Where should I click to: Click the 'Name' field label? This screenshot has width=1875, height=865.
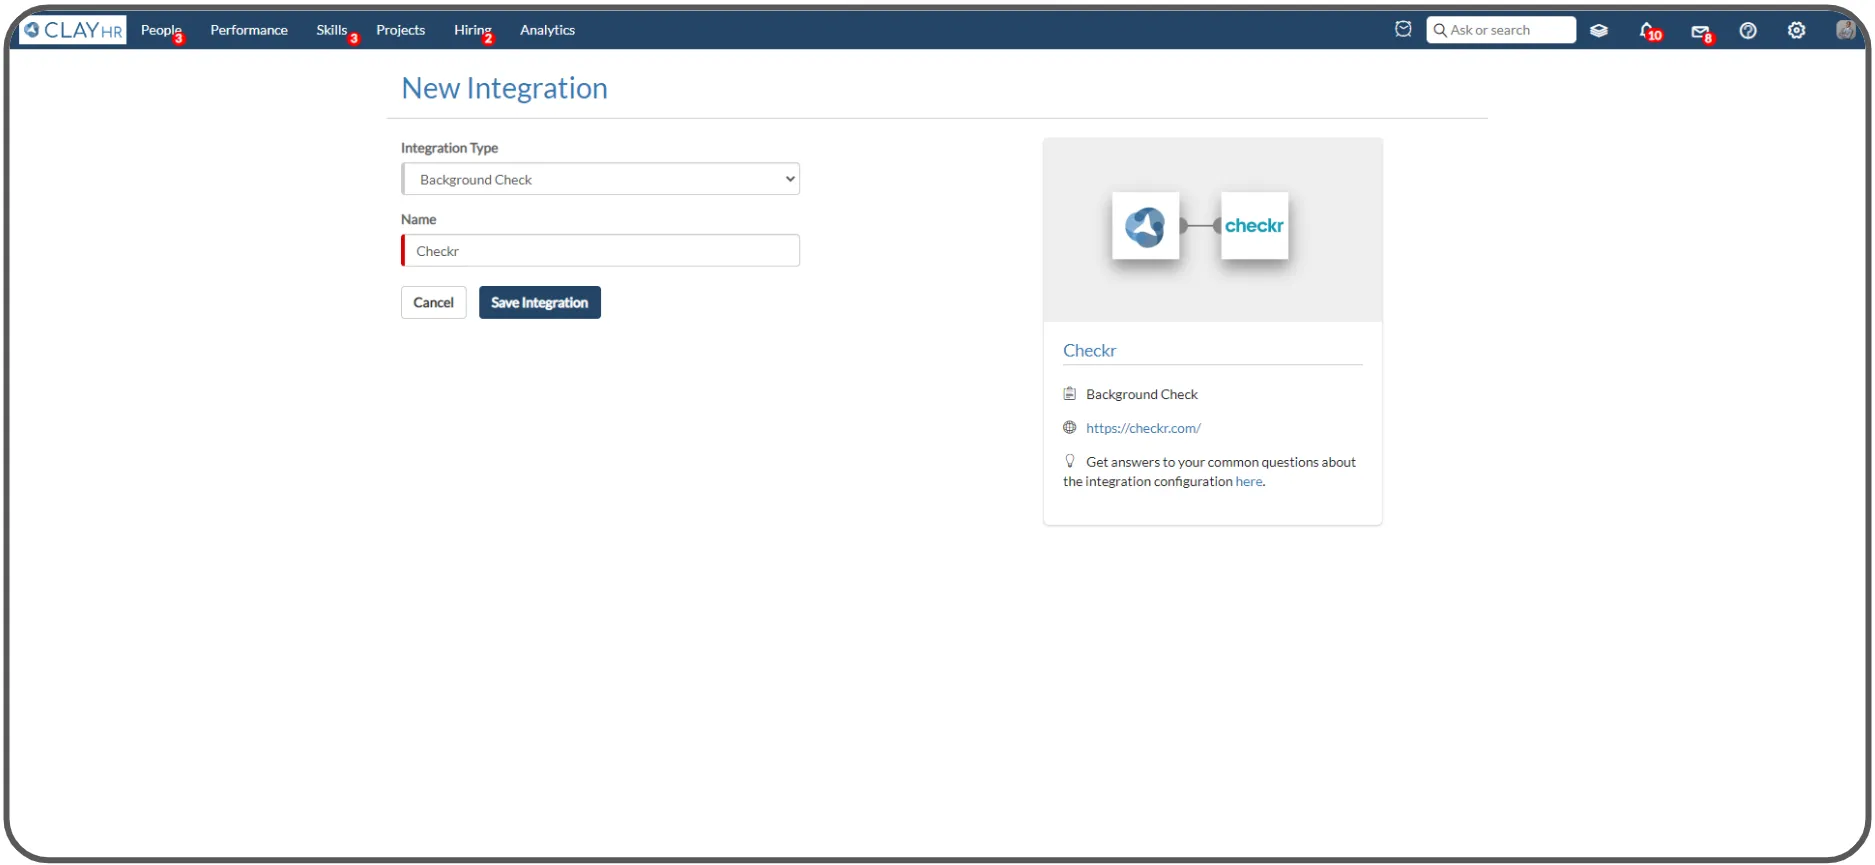tap(418, 220)
